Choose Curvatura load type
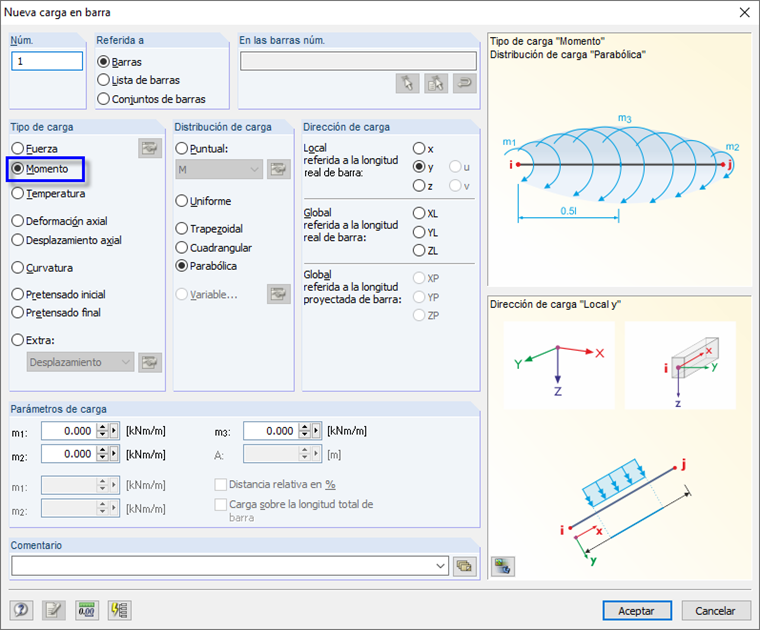The height and width of the screenshot is (630, 760). pos(42,268)
